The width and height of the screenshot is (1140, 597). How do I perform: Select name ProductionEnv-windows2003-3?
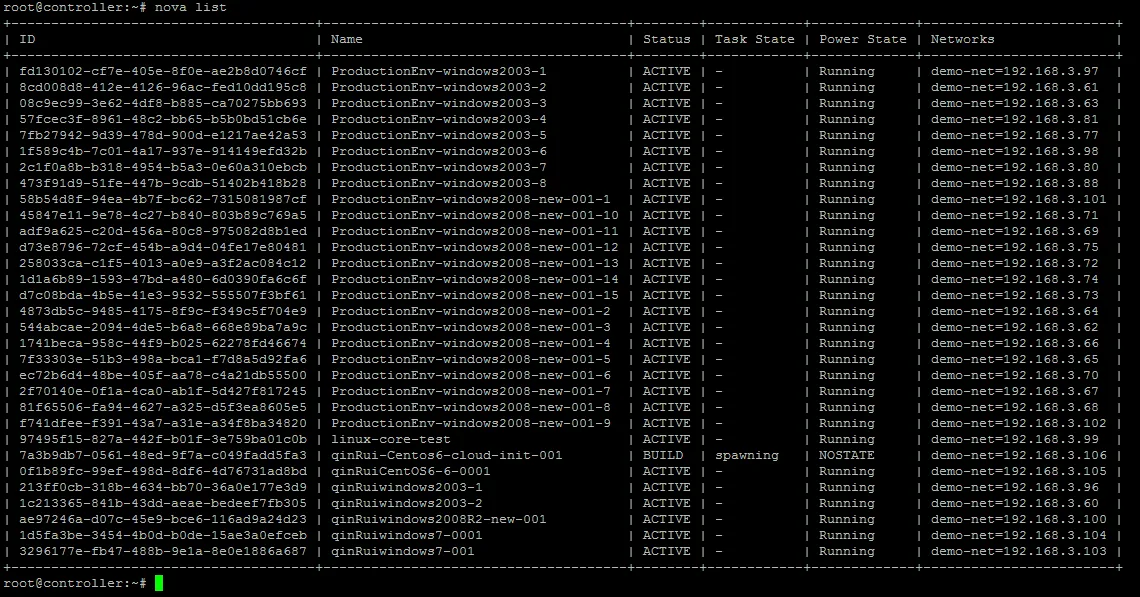click(x=438, y=103)
